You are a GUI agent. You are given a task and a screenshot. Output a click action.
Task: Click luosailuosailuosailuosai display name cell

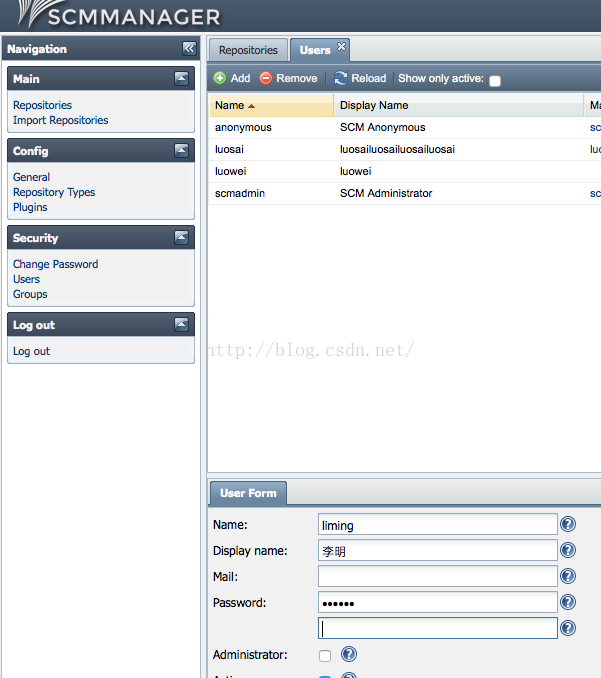[397, 150]
